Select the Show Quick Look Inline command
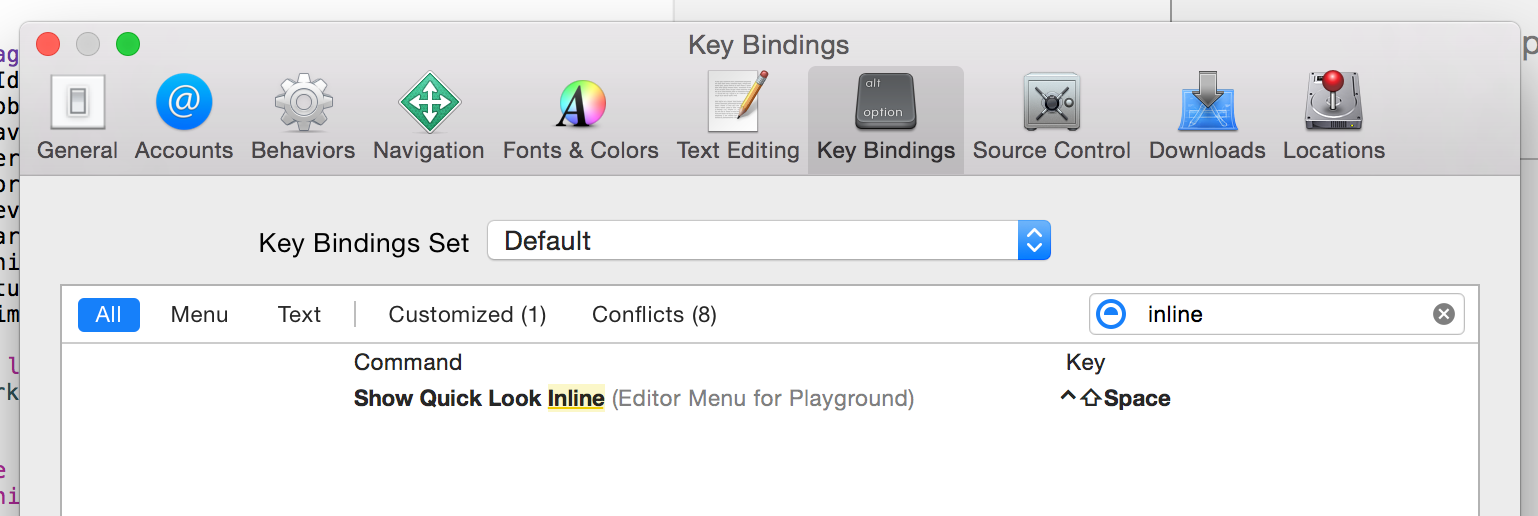This screenshot has height=516, width=1538. point(478,398)
